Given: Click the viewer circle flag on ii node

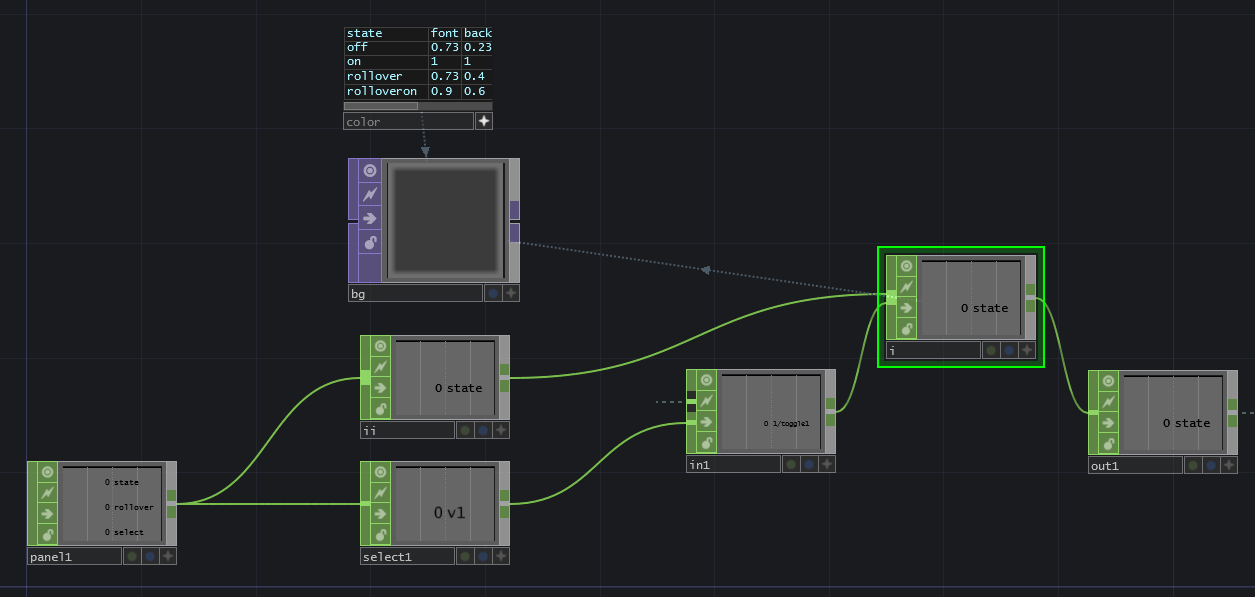Looking at the screenshot, I should tap(380, 346).
